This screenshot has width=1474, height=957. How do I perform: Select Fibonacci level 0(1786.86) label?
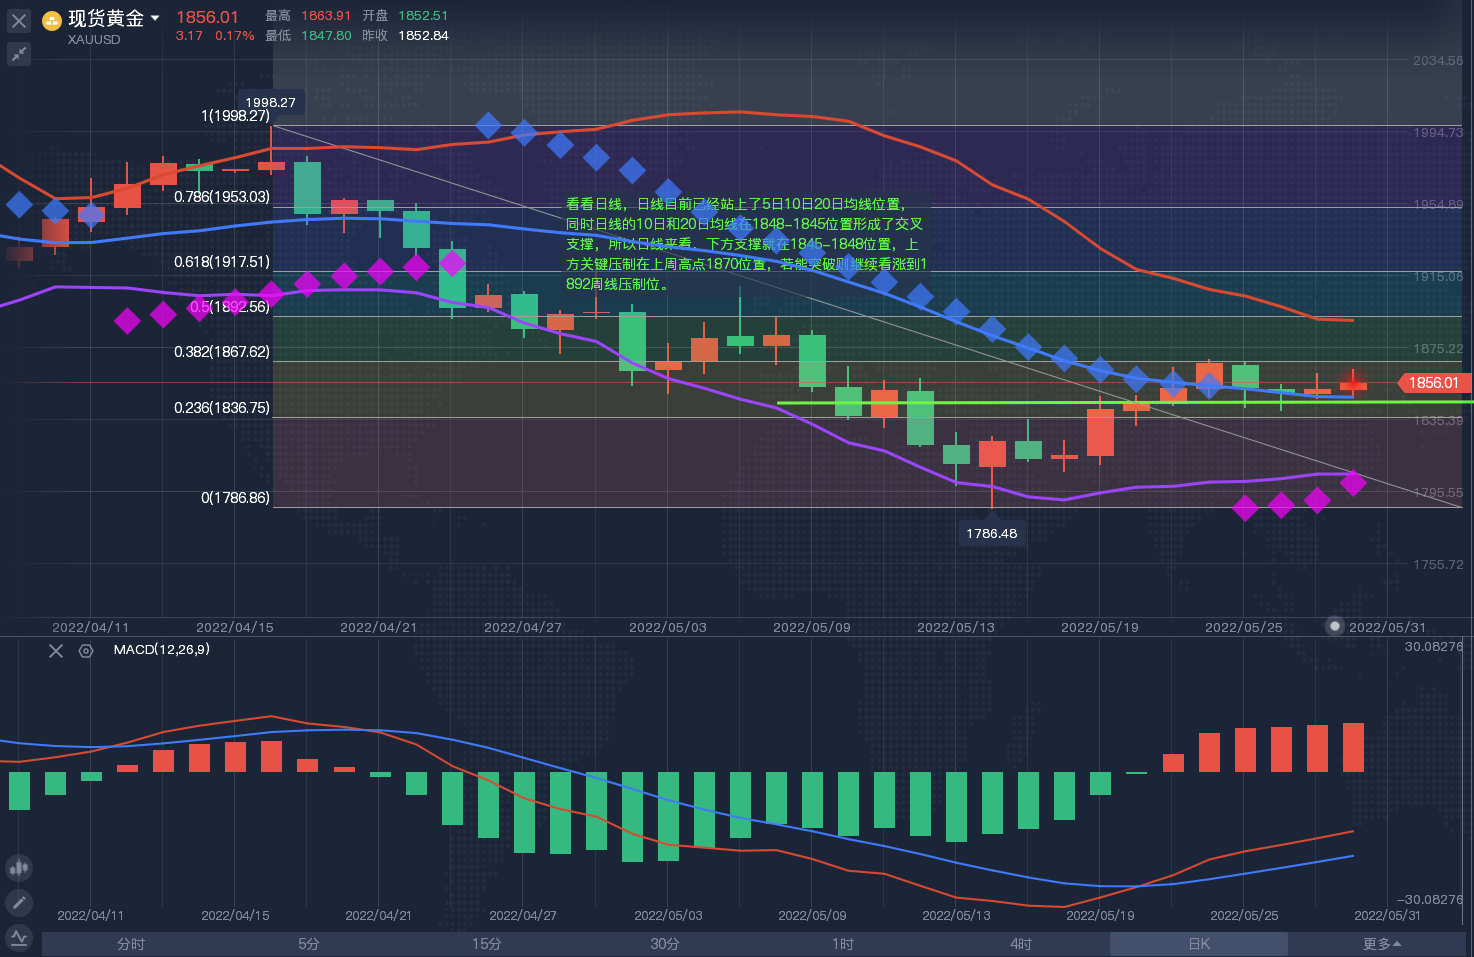pos(236,498)
